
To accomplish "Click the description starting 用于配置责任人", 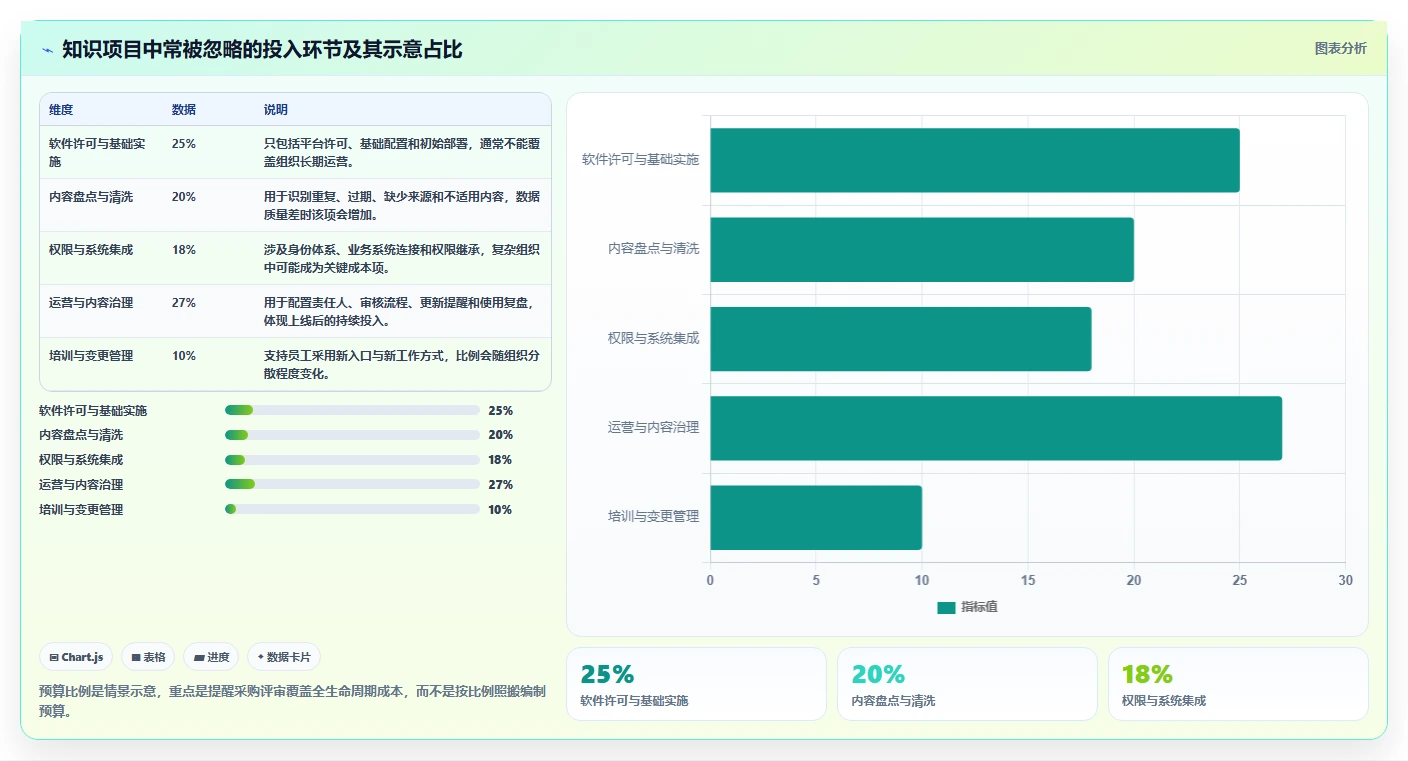I will (x=402, y=311).
